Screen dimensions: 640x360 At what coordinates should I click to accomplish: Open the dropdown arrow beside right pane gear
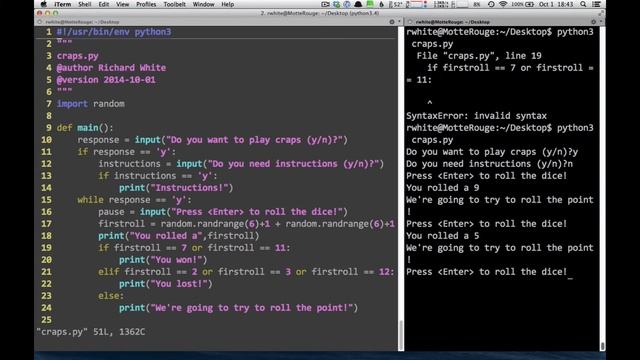(x=601, y=21)
